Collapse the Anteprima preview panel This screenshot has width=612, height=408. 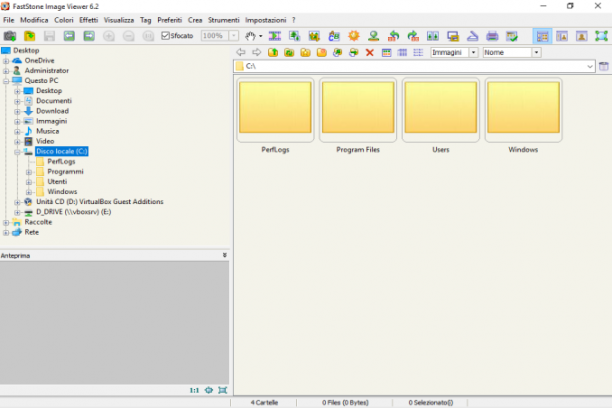(224, 255)
